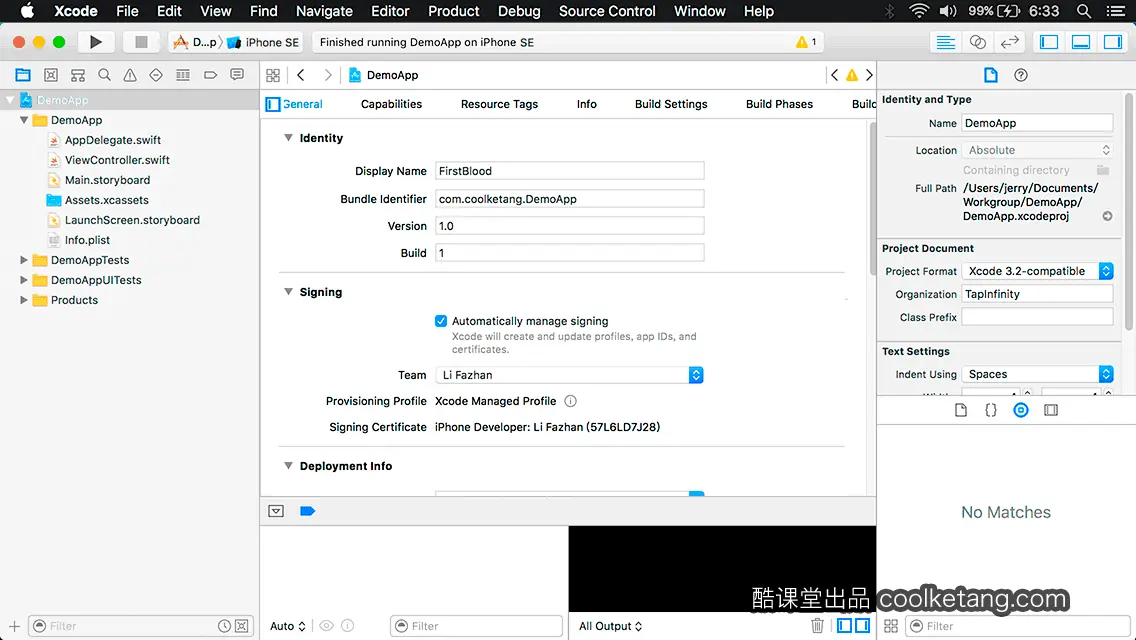Viewport: 1136px width, 640px height.
Task: Show the Source Control navigator
Action: [51, 75]
